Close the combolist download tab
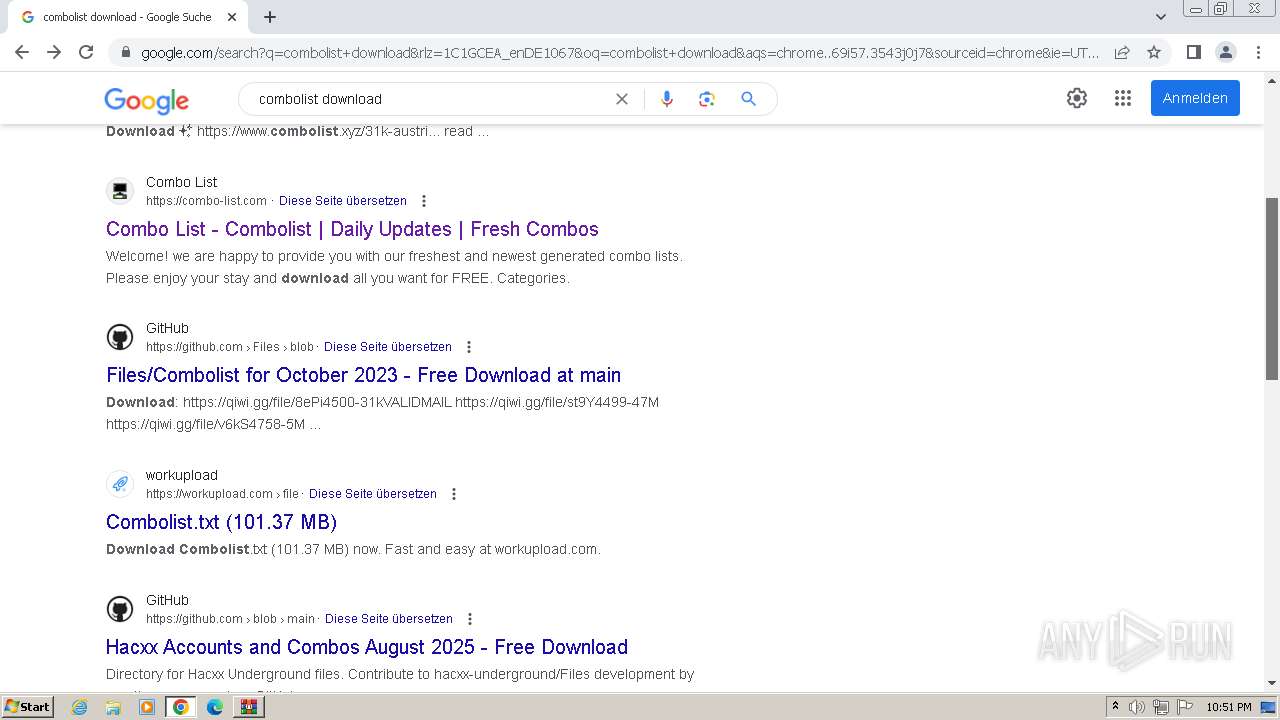The width and height of the screenshot is (1280, 720). [232, 17]
